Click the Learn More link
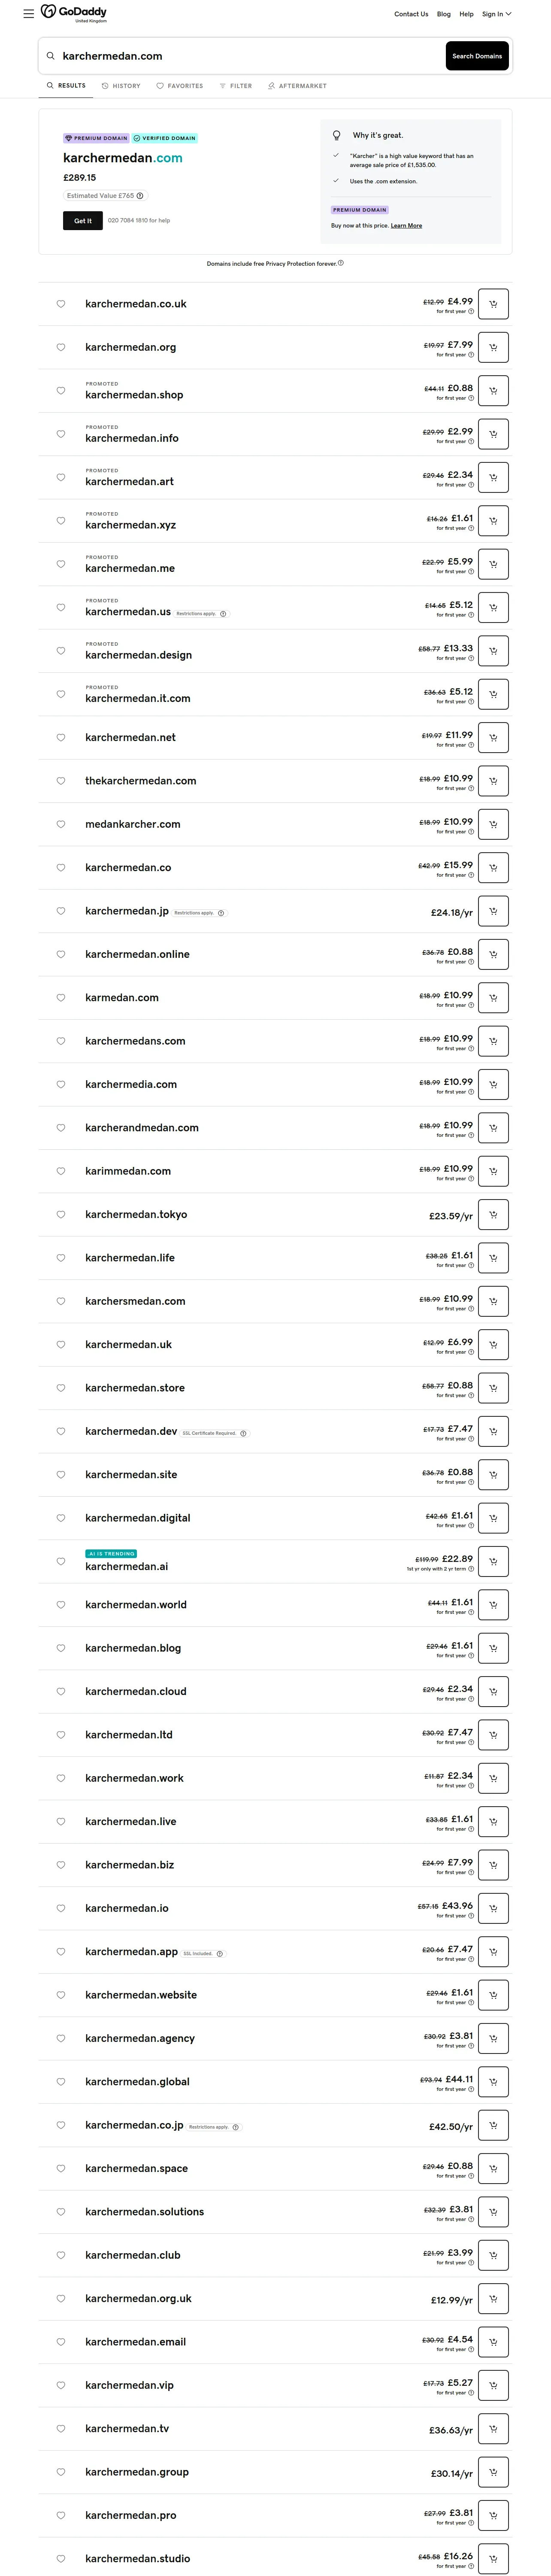Screen dimensions: 551x2576 point(406,226)
